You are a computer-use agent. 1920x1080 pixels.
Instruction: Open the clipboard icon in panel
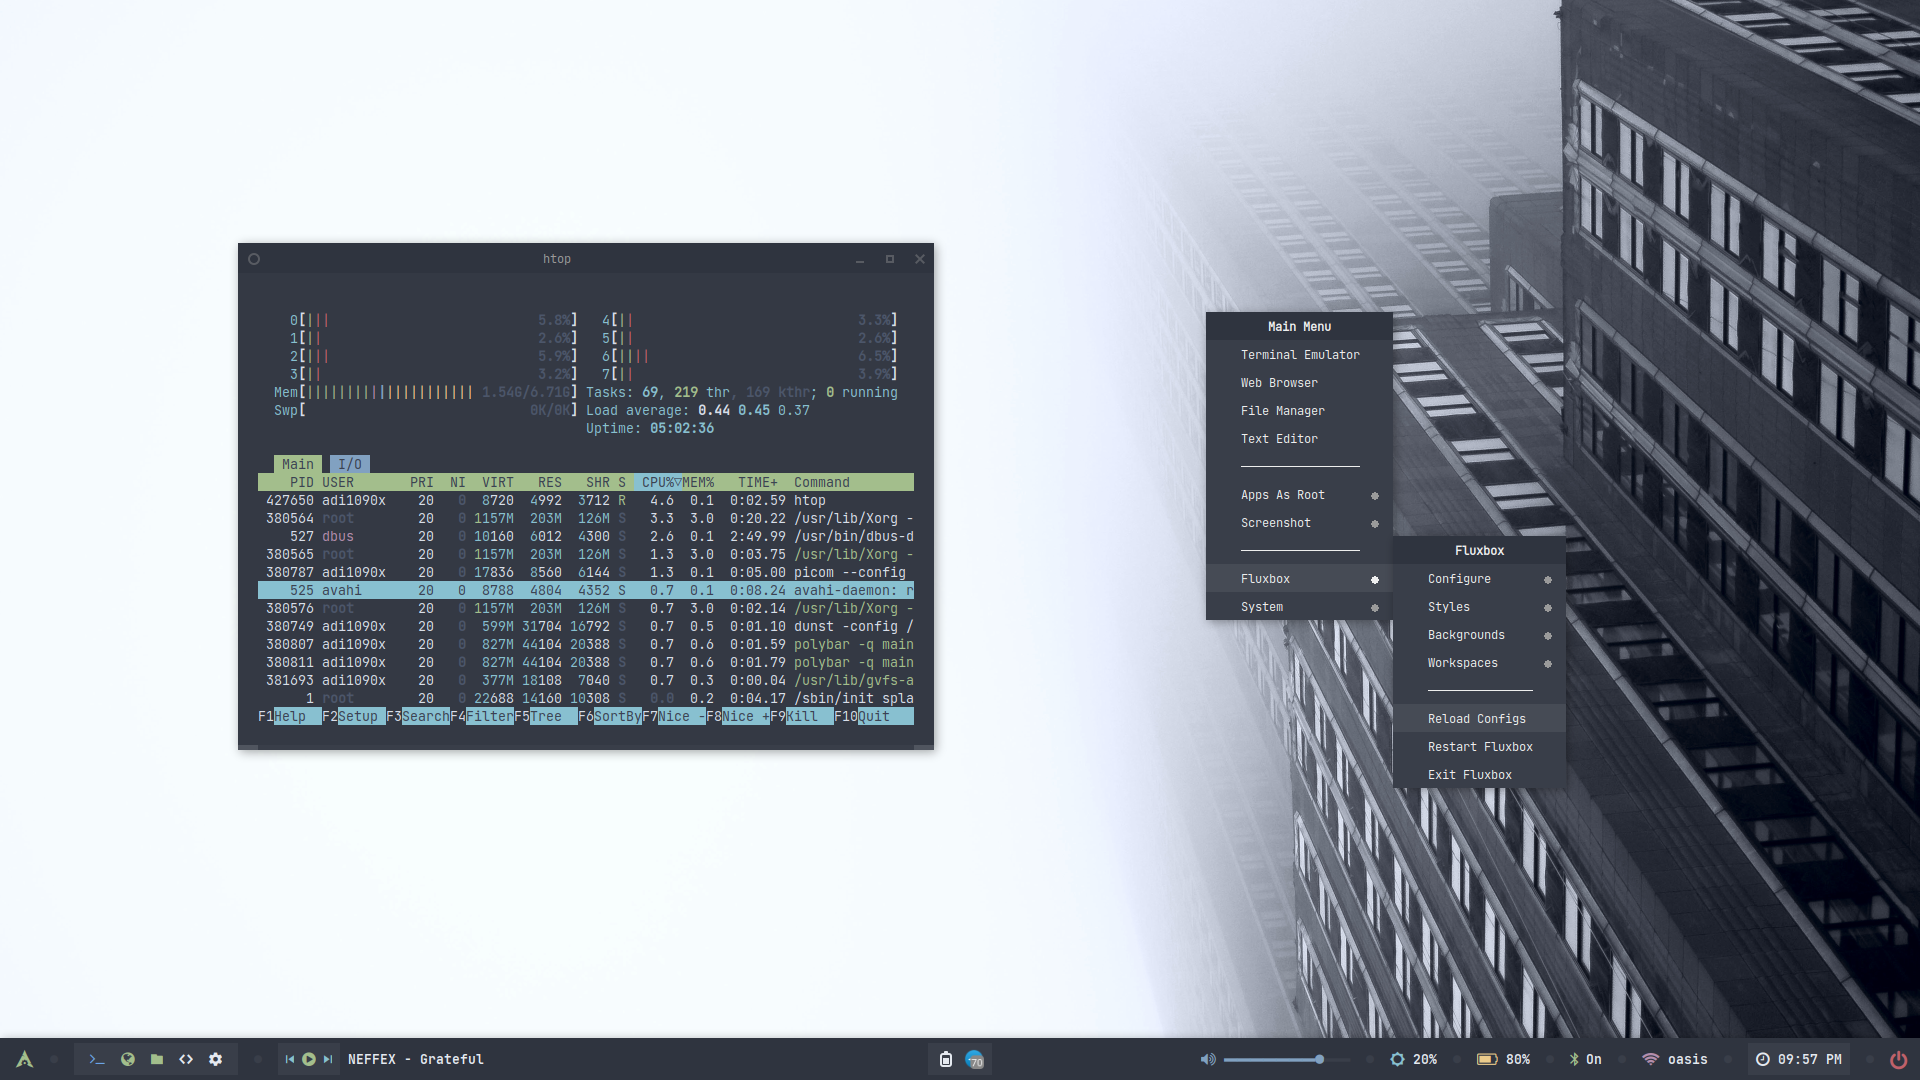tap(945, 1059)
